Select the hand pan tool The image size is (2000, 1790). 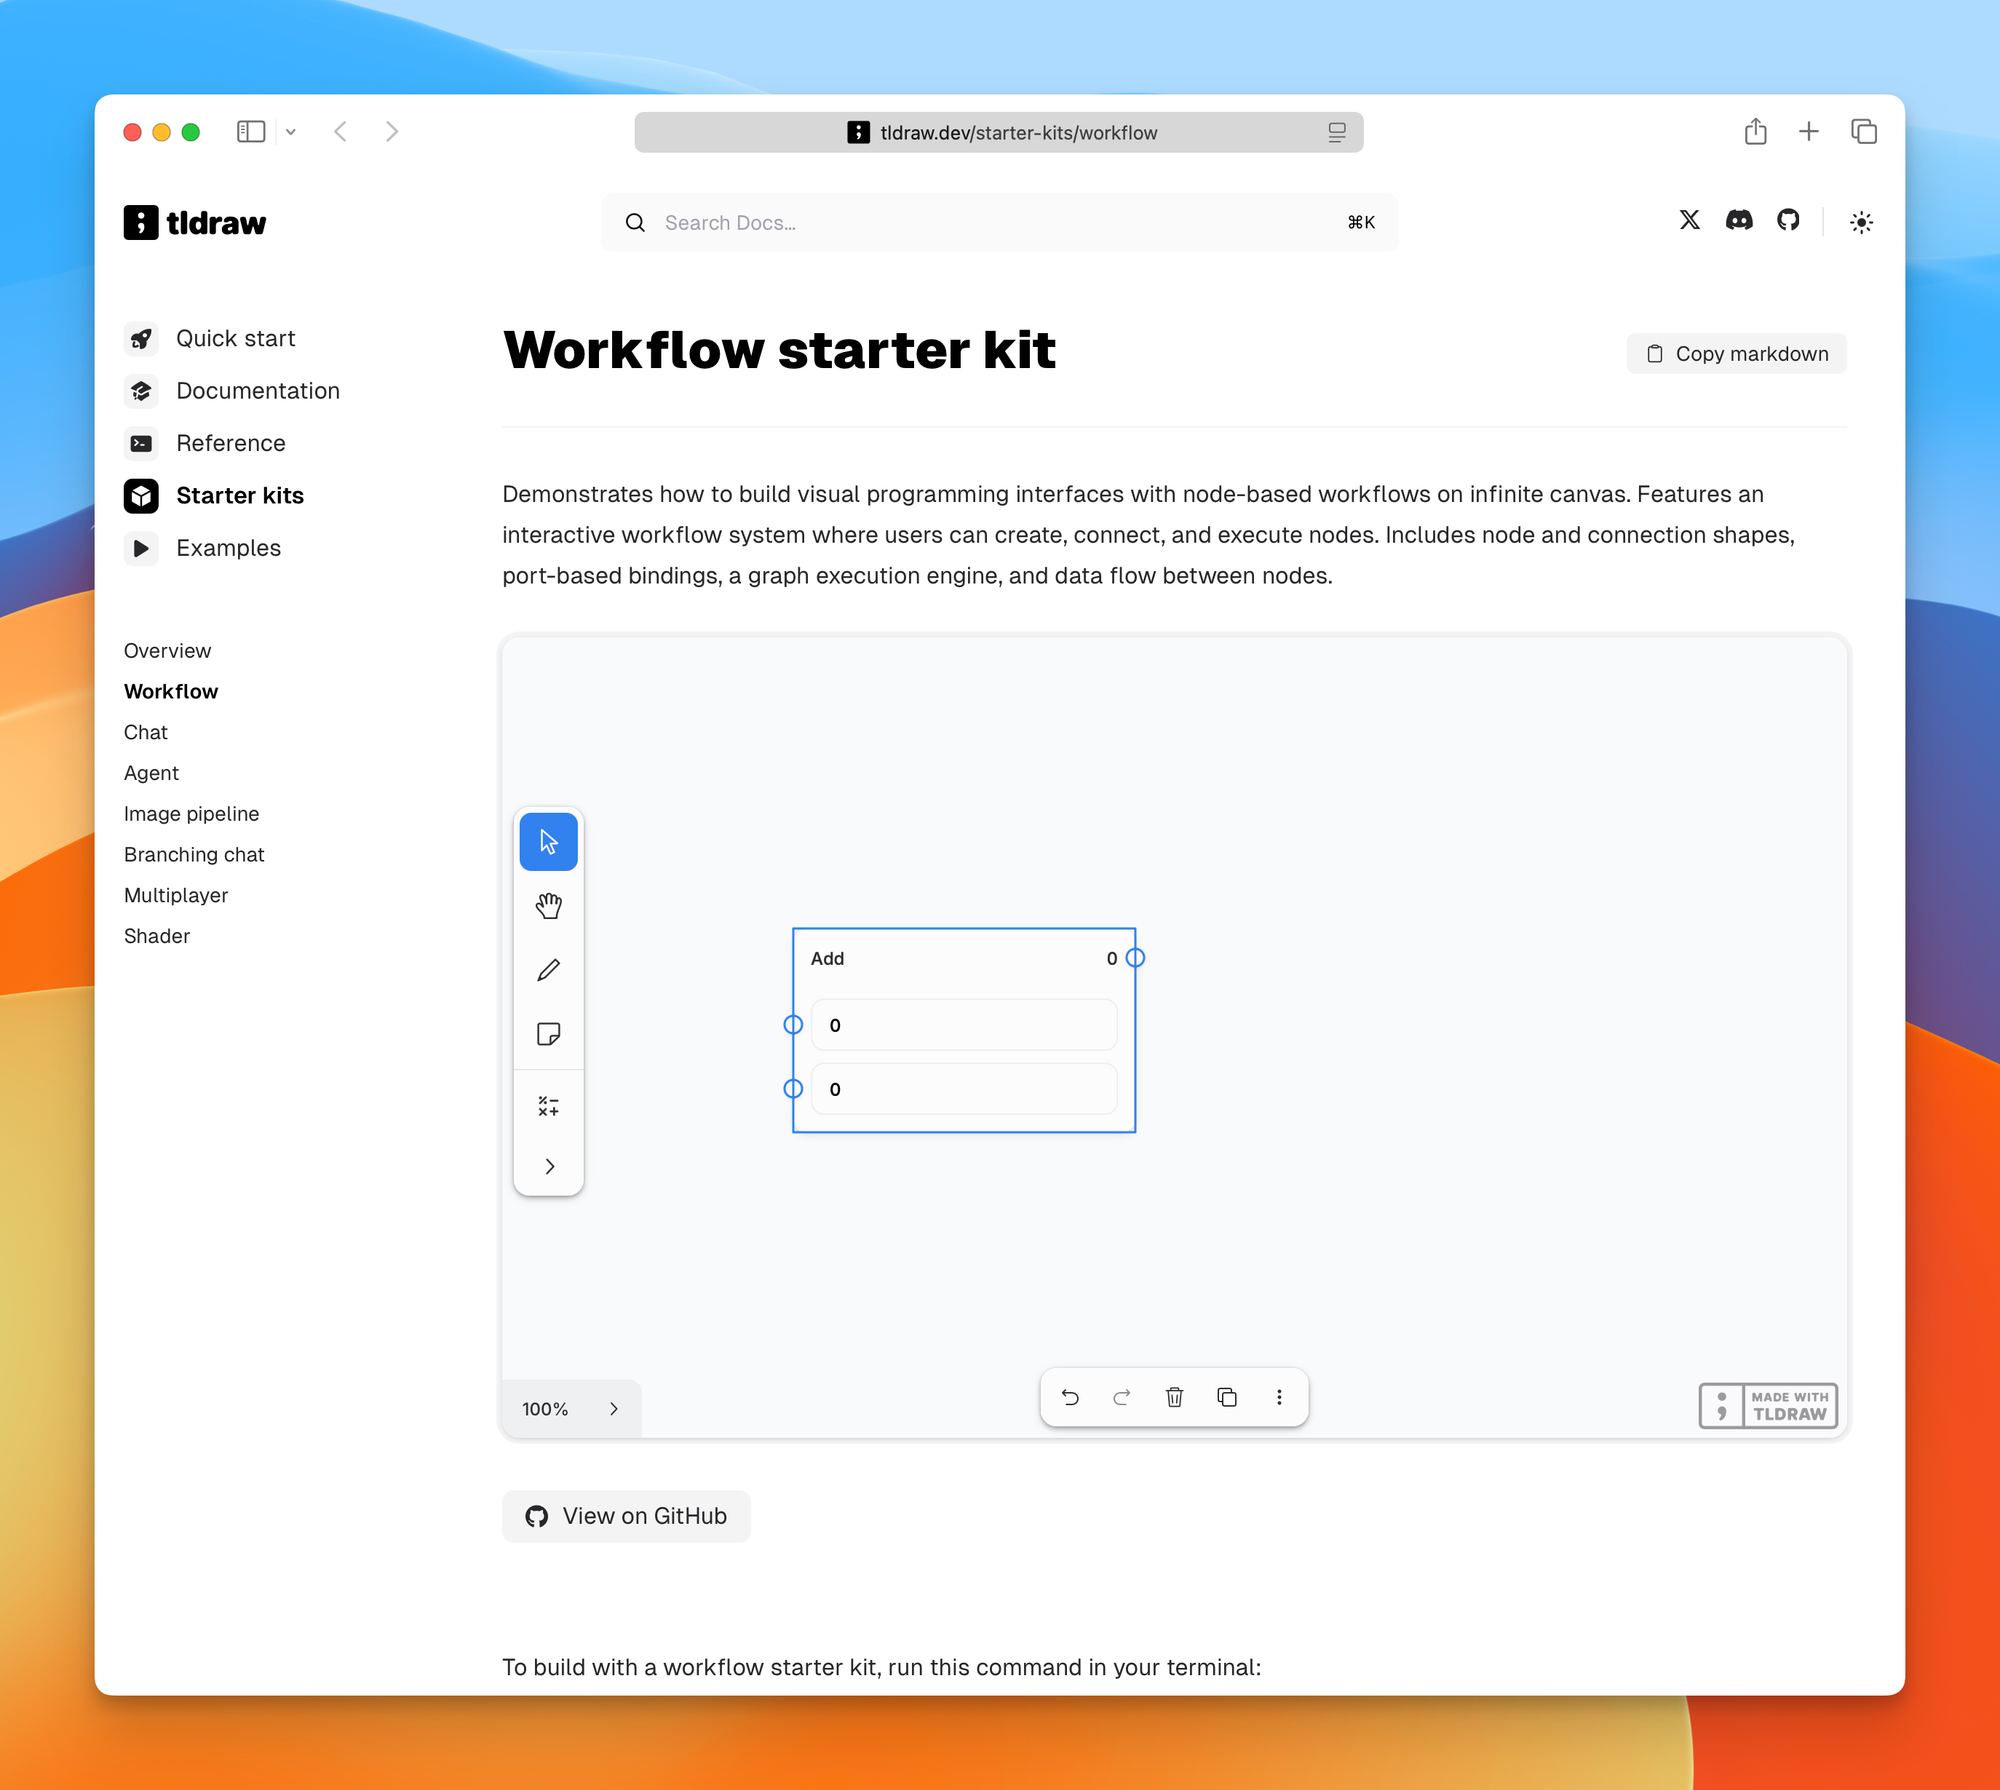(x=548, y=906)
